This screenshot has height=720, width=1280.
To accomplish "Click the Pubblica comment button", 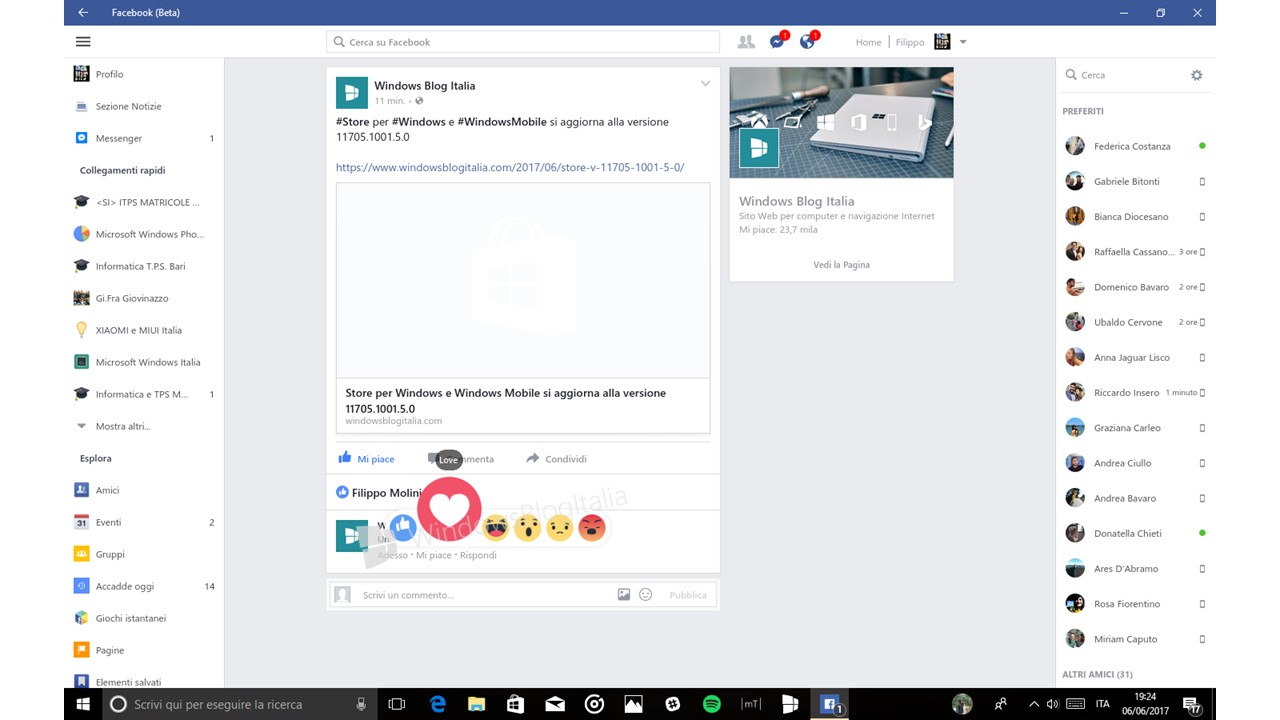I will [x=688, y=595].
